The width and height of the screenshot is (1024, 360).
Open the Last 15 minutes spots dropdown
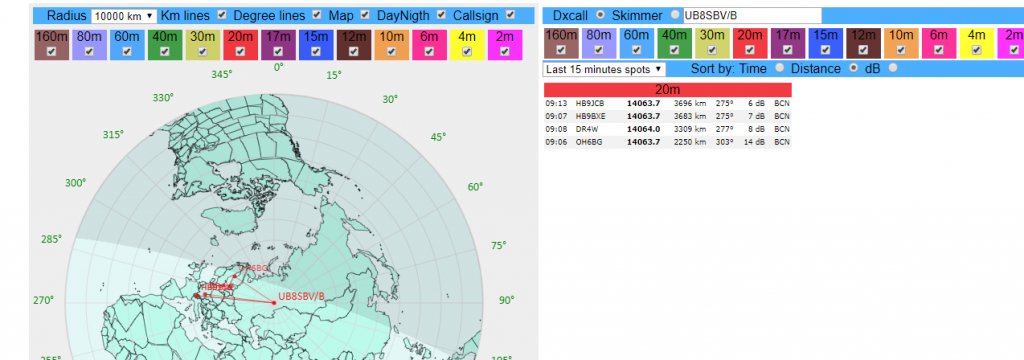coord(604,69)
